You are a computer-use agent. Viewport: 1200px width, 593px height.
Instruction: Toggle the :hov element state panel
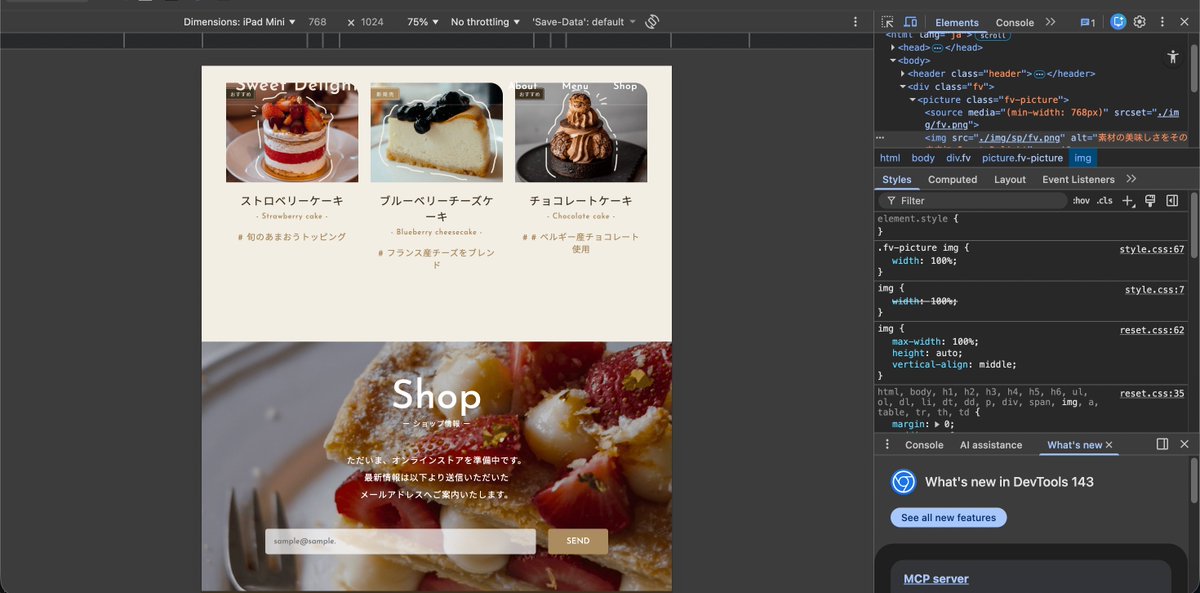(x=1081, y=201)
